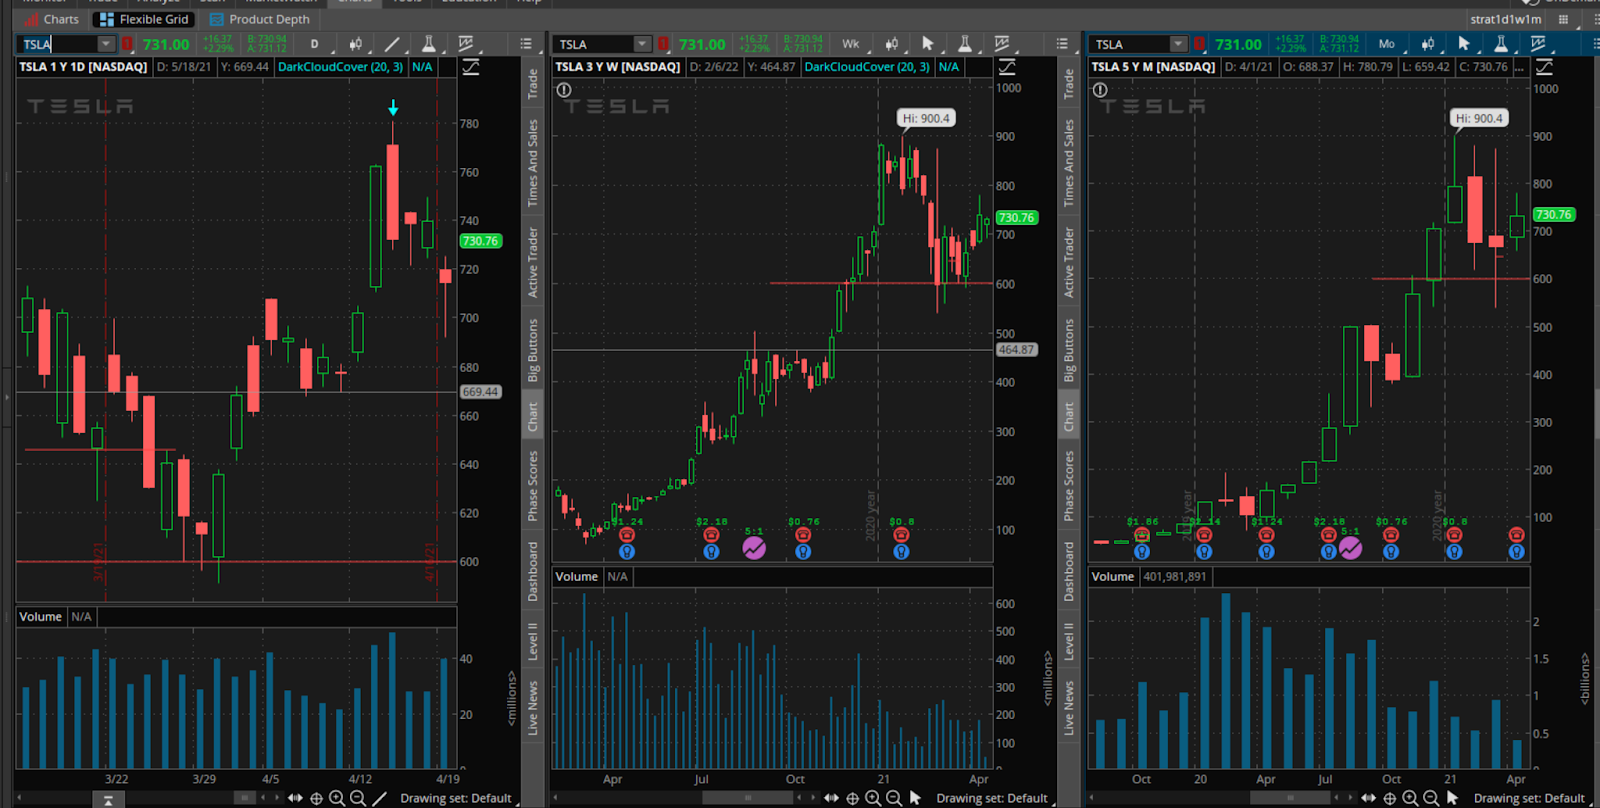Open Live News sidebar tab beside left chart

(x=533, y=708)
